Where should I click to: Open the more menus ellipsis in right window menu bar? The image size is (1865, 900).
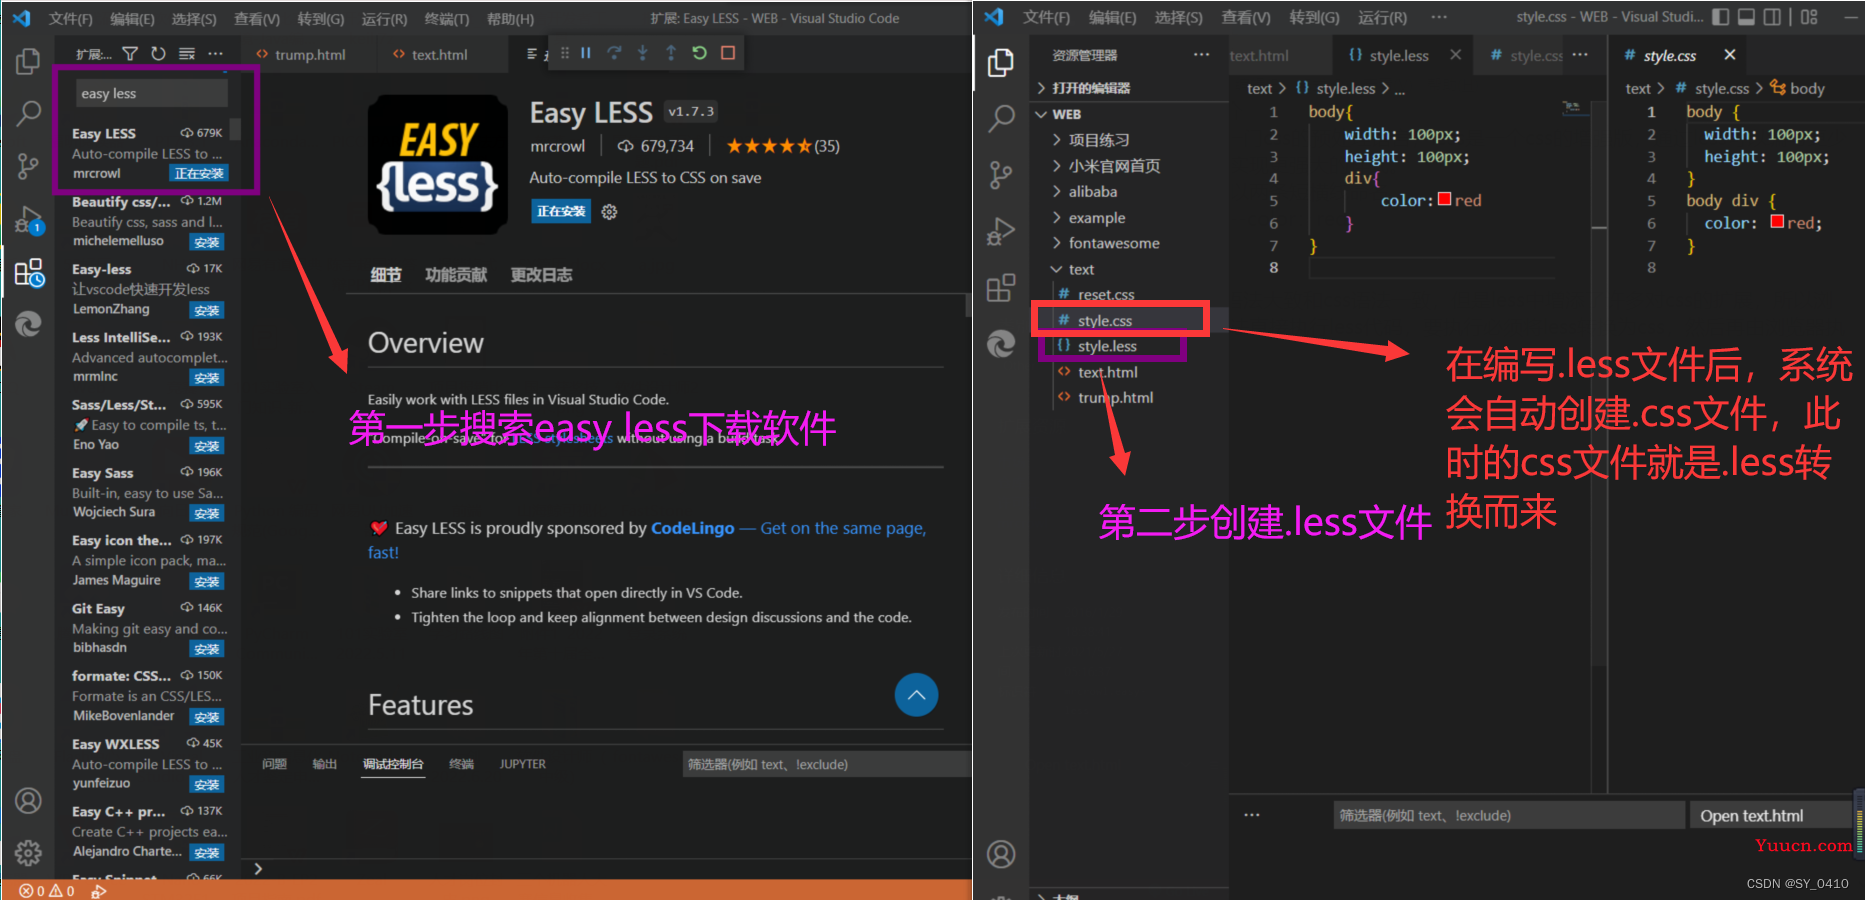1438,17
